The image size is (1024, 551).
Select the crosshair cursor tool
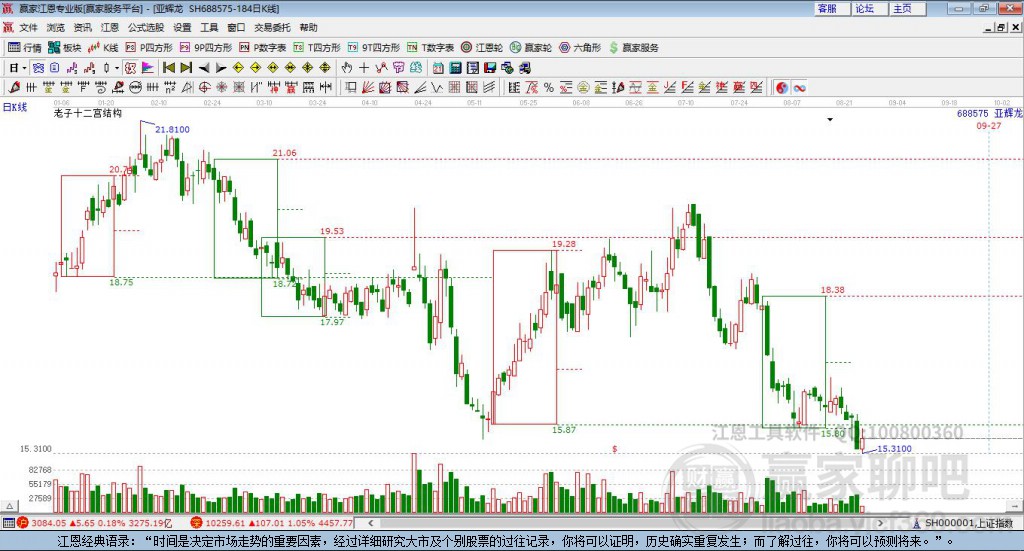pos(364,68)
